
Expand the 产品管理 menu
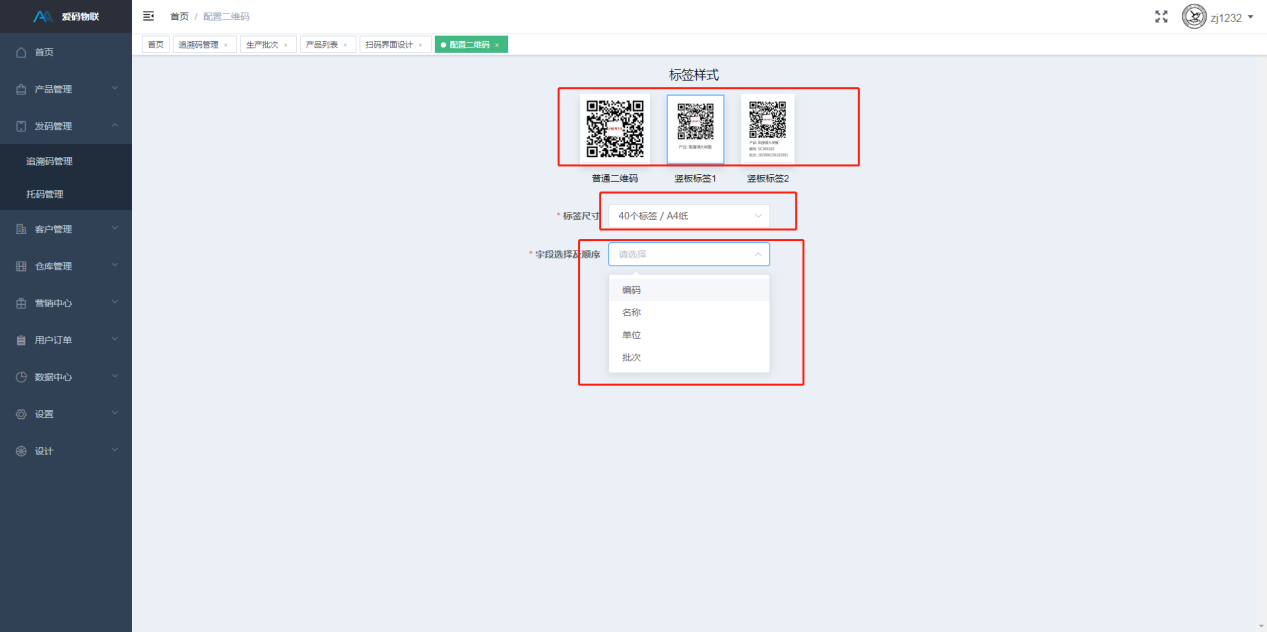115,89
